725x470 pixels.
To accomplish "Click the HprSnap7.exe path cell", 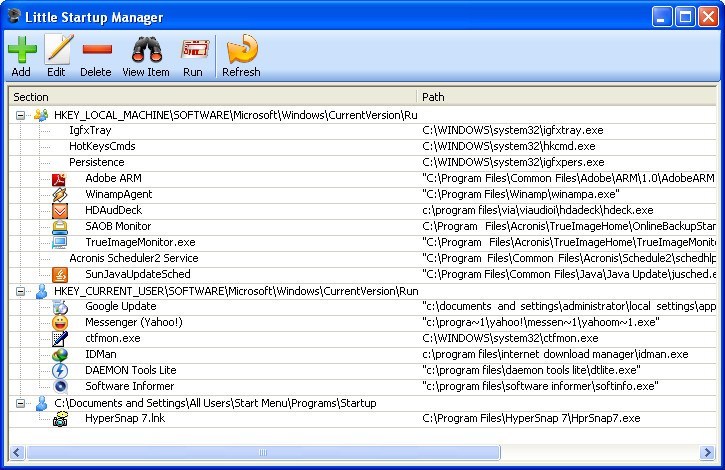I will coord(531,419).
